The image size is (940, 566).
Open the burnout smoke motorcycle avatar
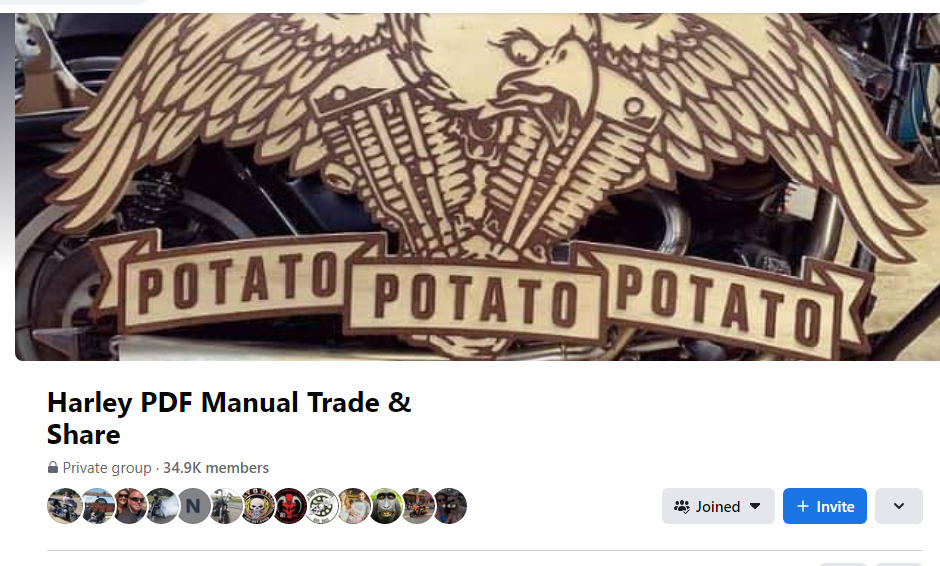click(x=161, y=506)
